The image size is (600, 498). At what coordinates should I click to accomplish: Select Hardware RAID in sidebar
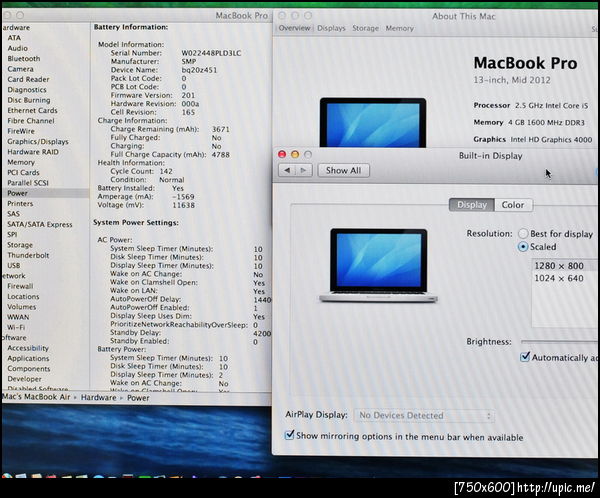33,152
